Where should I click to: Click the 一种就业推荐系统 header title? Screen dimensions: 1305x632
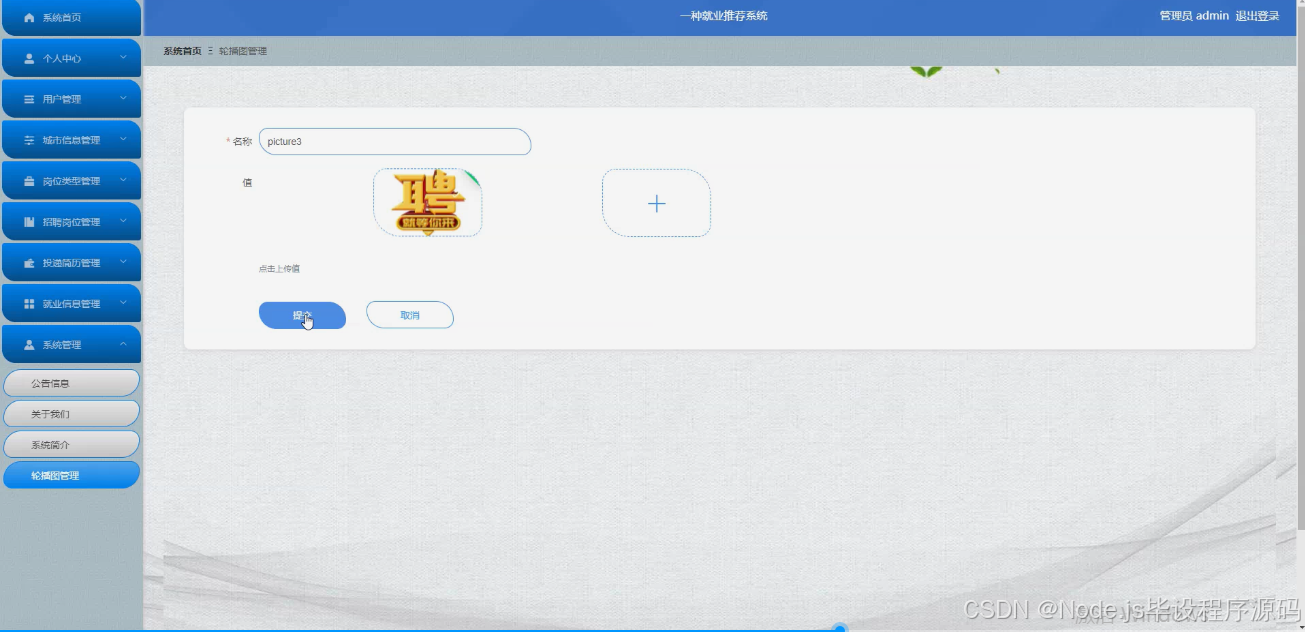coord(724,16)
